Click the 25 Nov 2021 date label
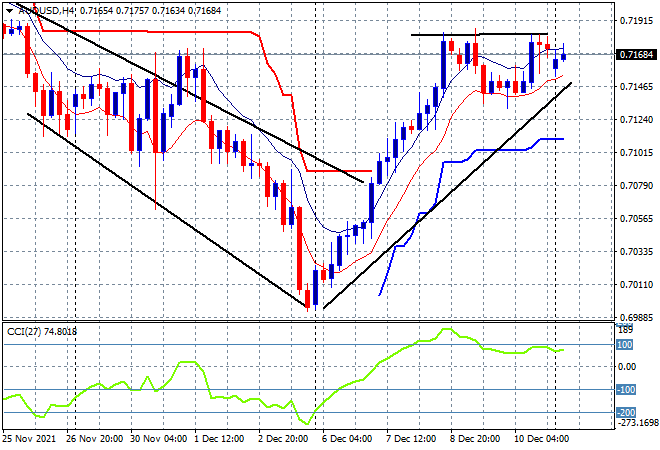 [x=29, y=439]
